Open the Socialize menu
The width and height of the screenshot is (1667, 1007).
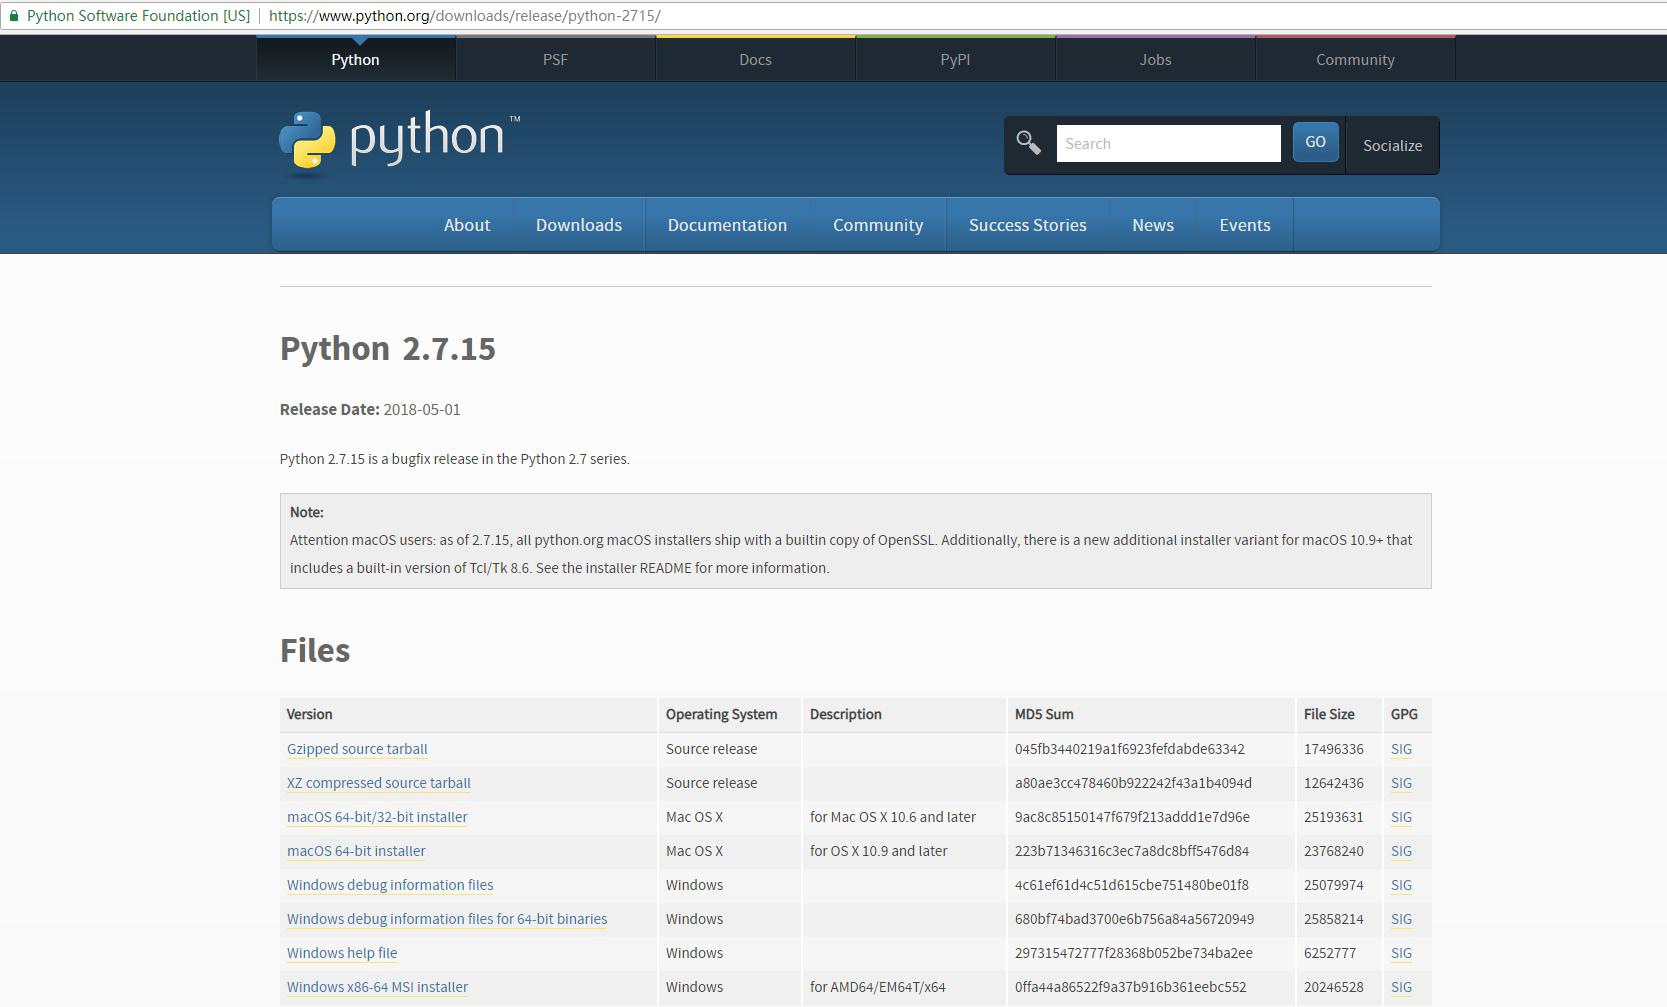click(1392, 145)
